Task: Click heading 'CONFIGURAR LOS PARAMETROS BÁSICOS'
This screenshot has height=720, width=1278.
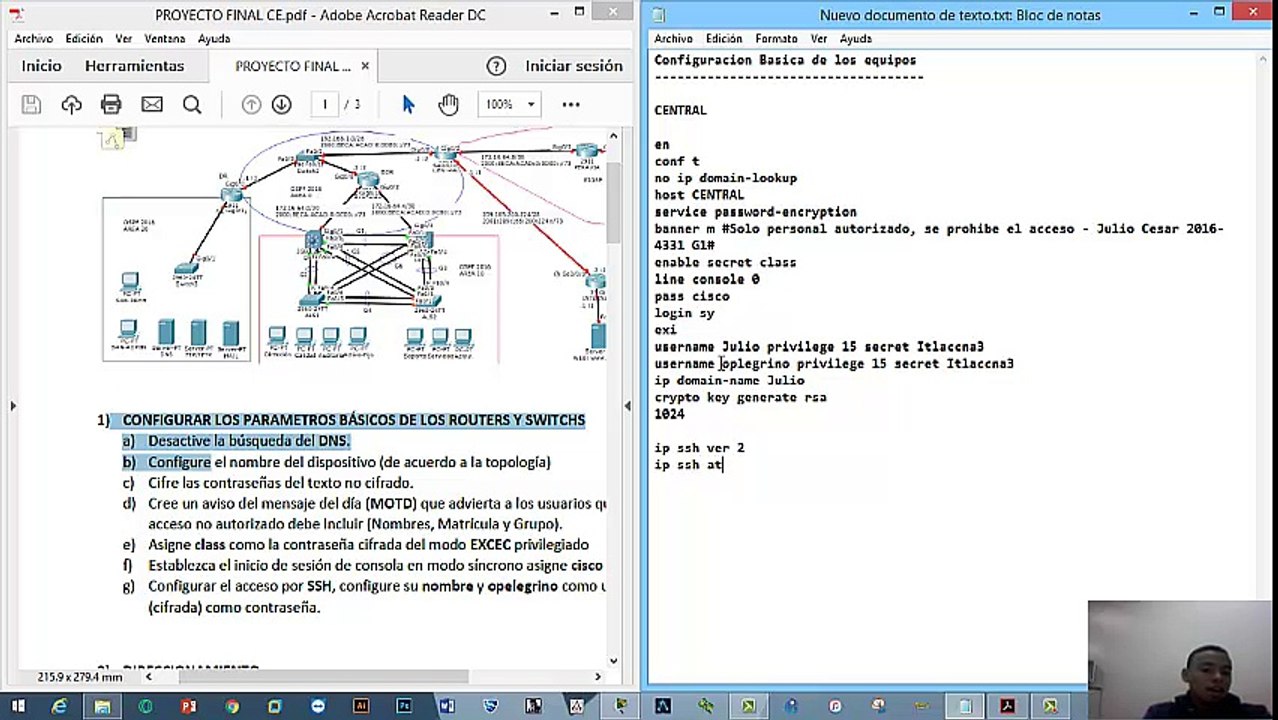Action: (x=354, y=420)
